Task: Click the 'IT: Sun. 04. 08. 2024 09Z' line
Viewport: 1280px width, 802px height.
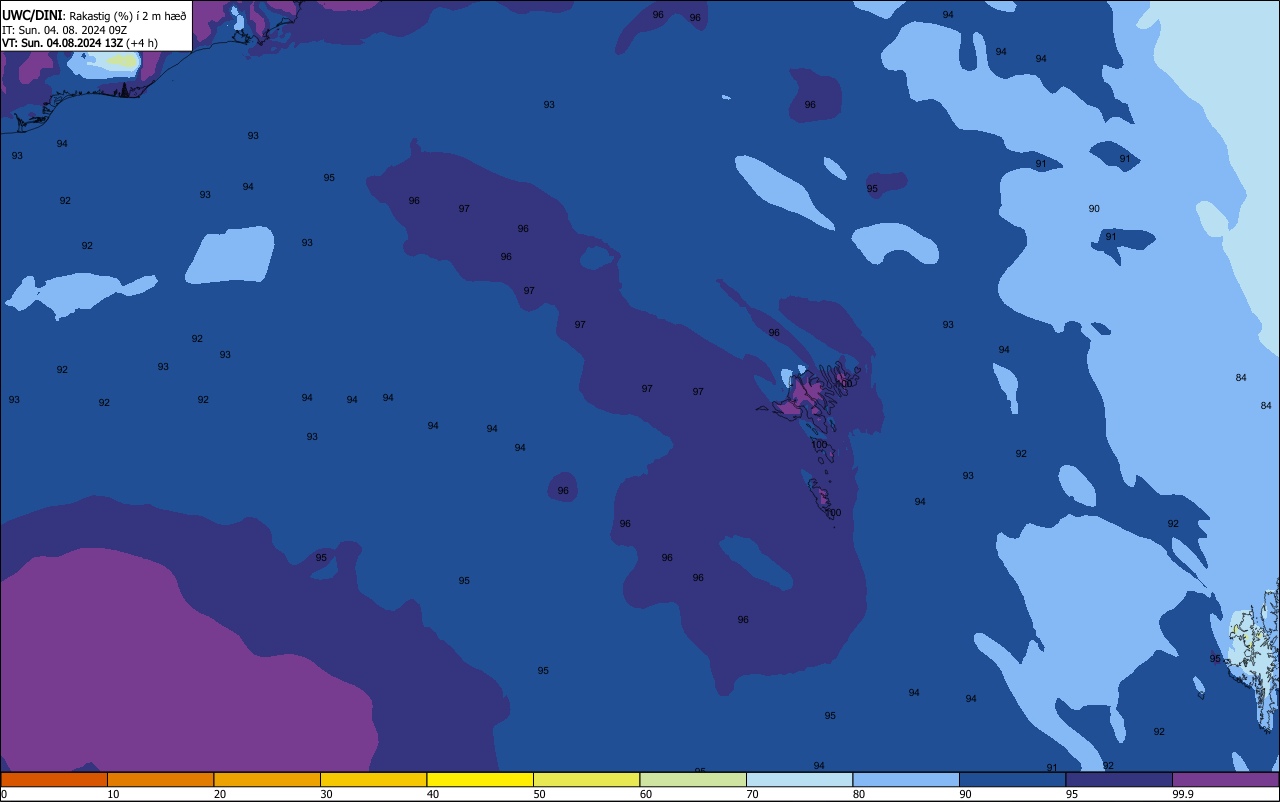Action: click(x=64, y=29)
